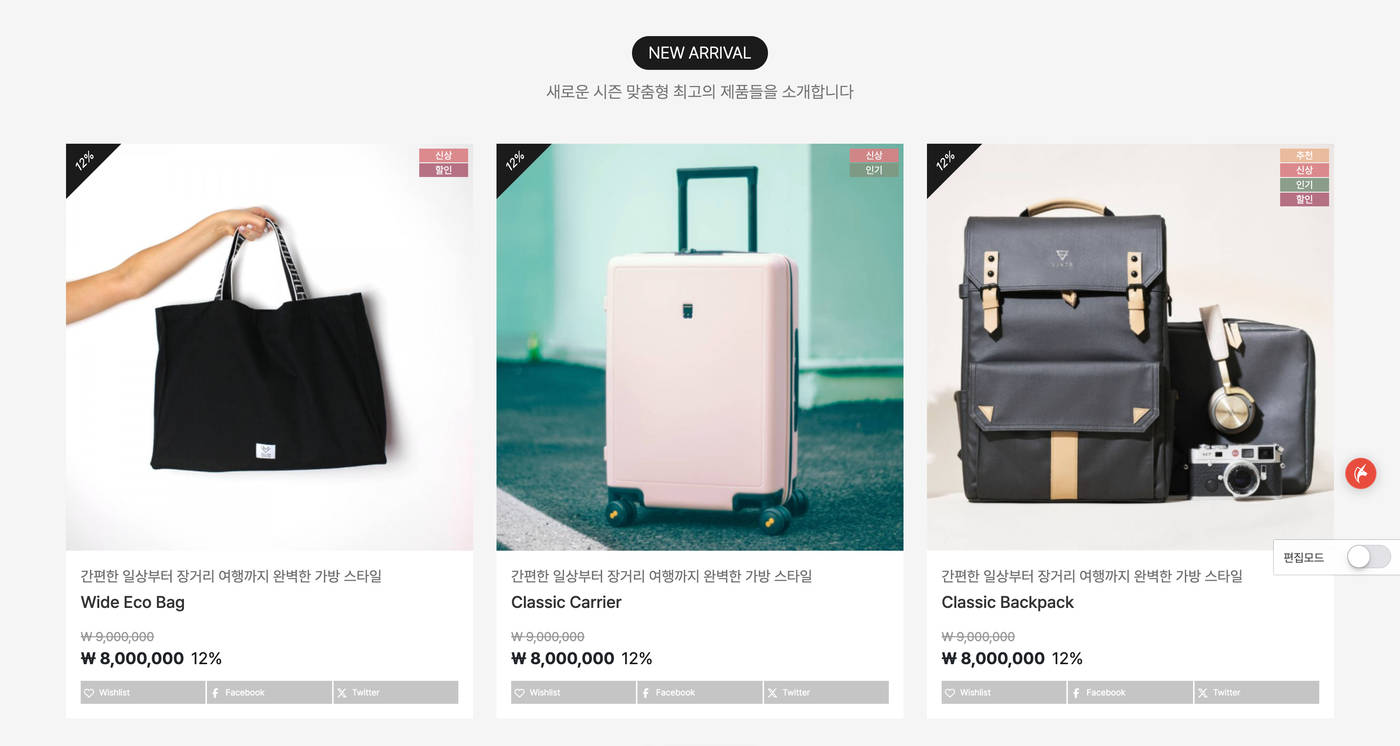
Task: Add Classic Backpack to Wishlist
Action: (1004, 692)
